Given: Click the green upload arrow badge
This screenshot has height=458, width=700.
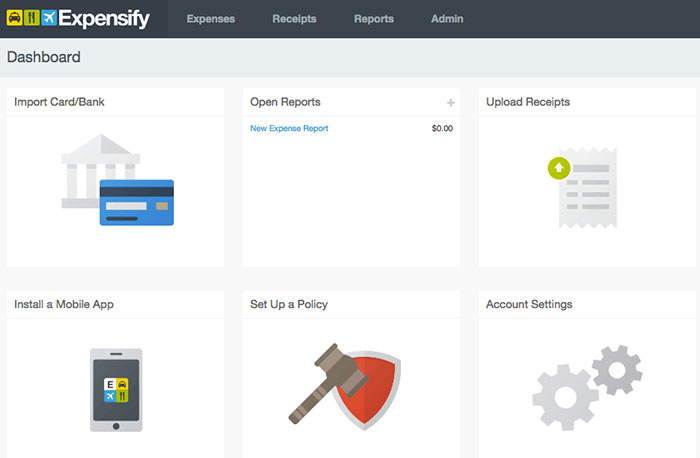Looking at the screenshot, I should tap(558, 169).
